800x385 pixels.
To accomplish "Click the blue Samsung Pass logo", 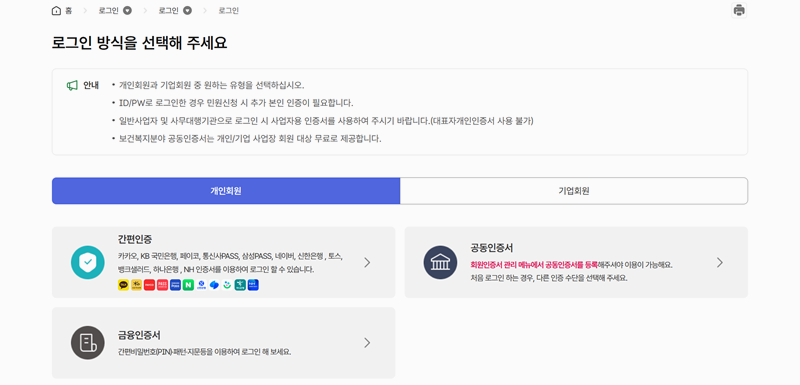I will click(176, 286).
